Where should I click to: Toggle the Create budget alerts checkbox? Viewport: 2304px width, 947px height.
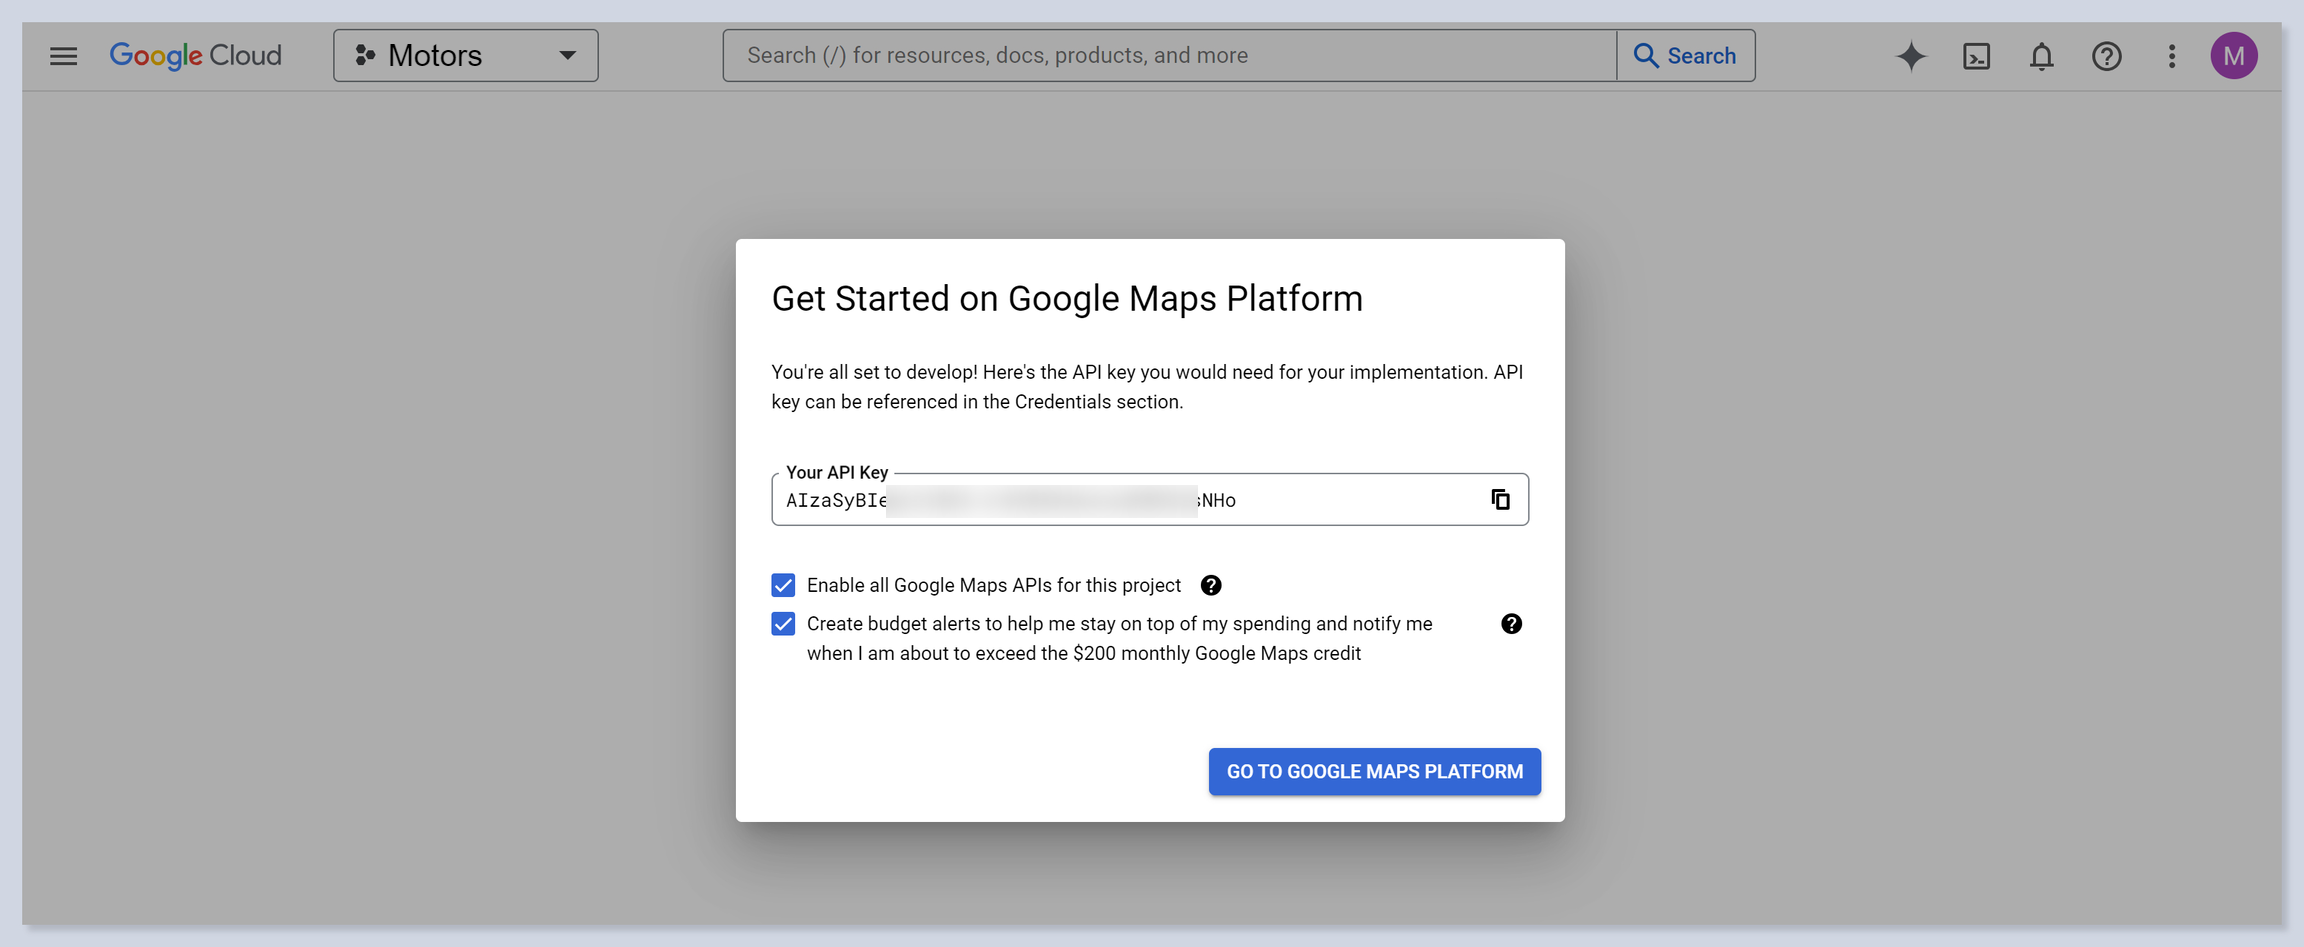tap(783, 624)
